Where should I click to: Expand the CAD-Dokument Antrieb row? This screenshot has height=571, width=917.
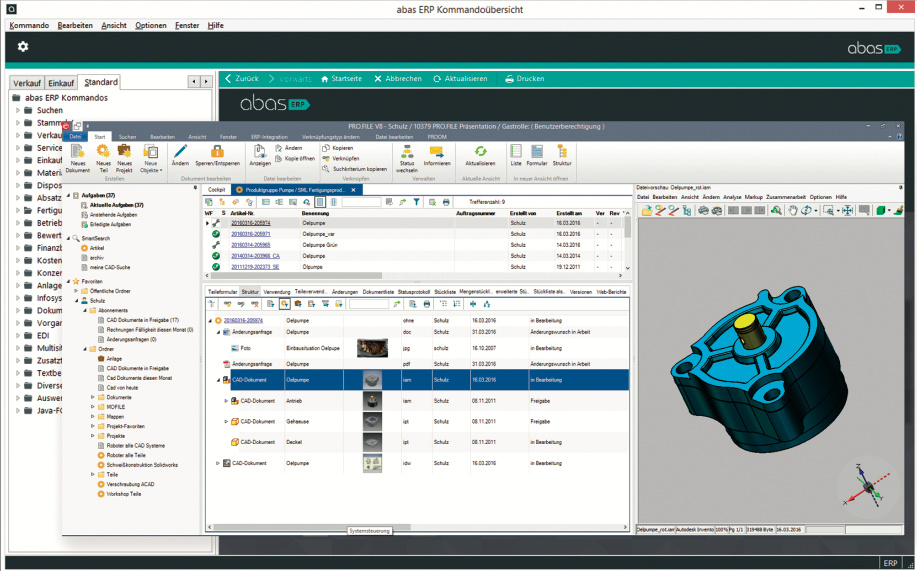click(226, 401)
